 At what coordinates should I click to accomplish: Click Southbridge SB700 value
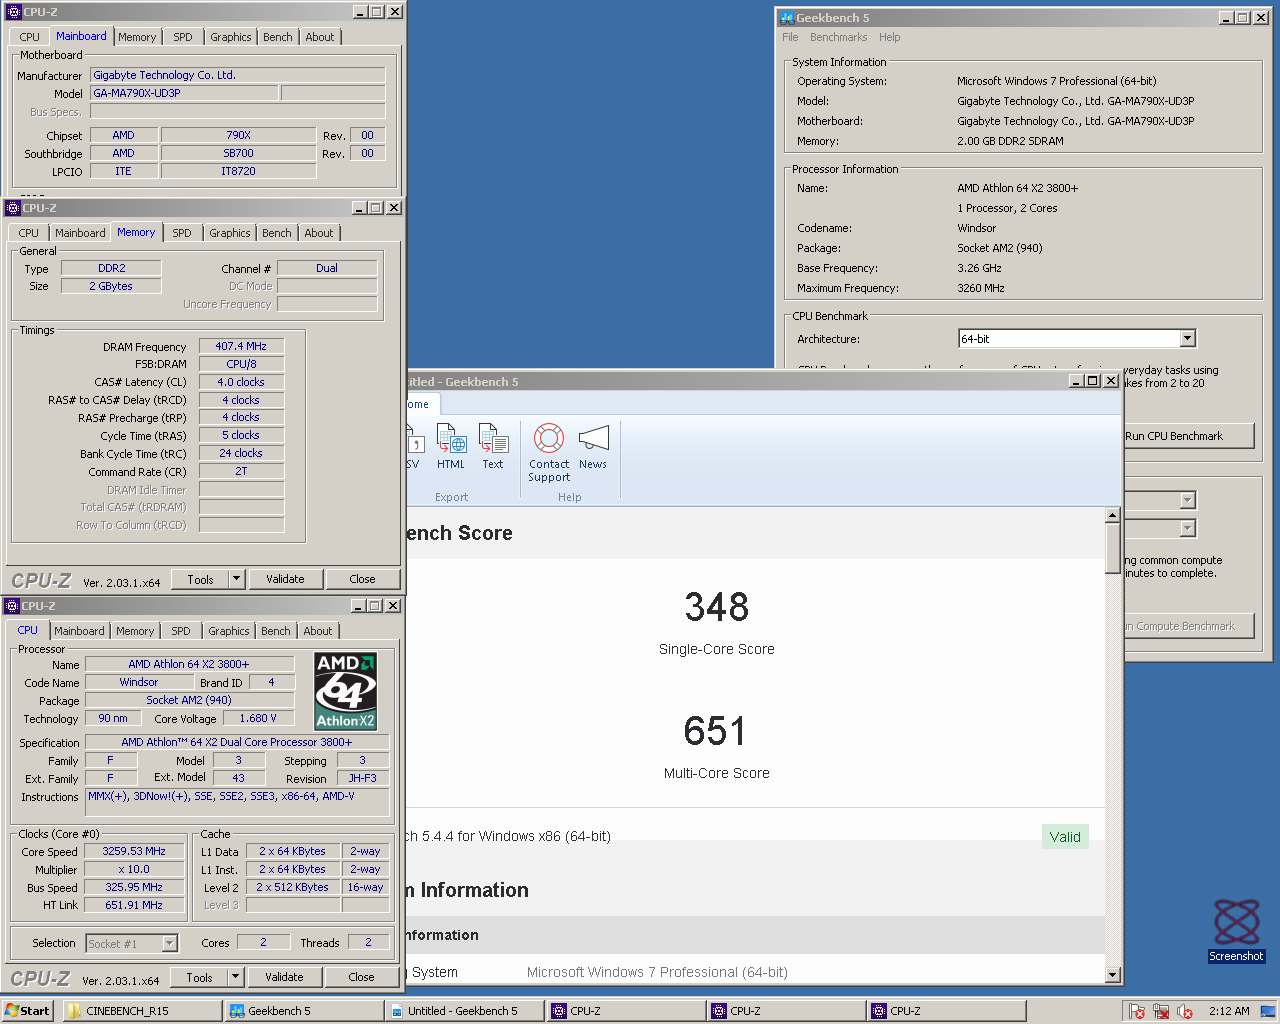238,153
